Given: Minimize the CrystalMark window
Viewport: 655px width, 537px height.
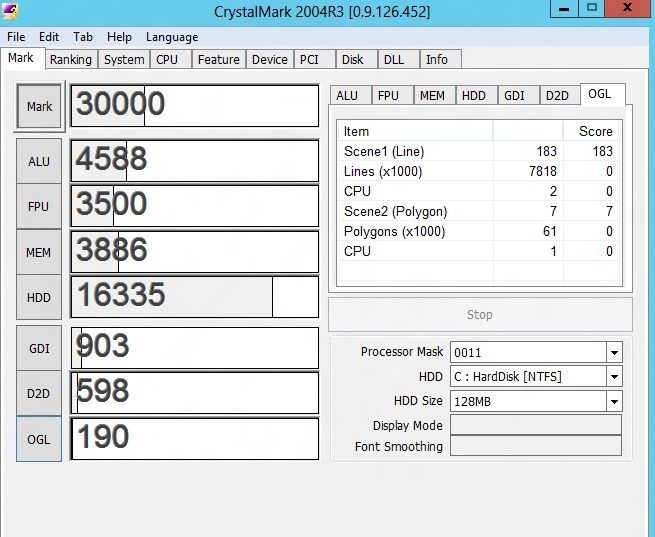Looking at the screenshot, I should point(564,8).
